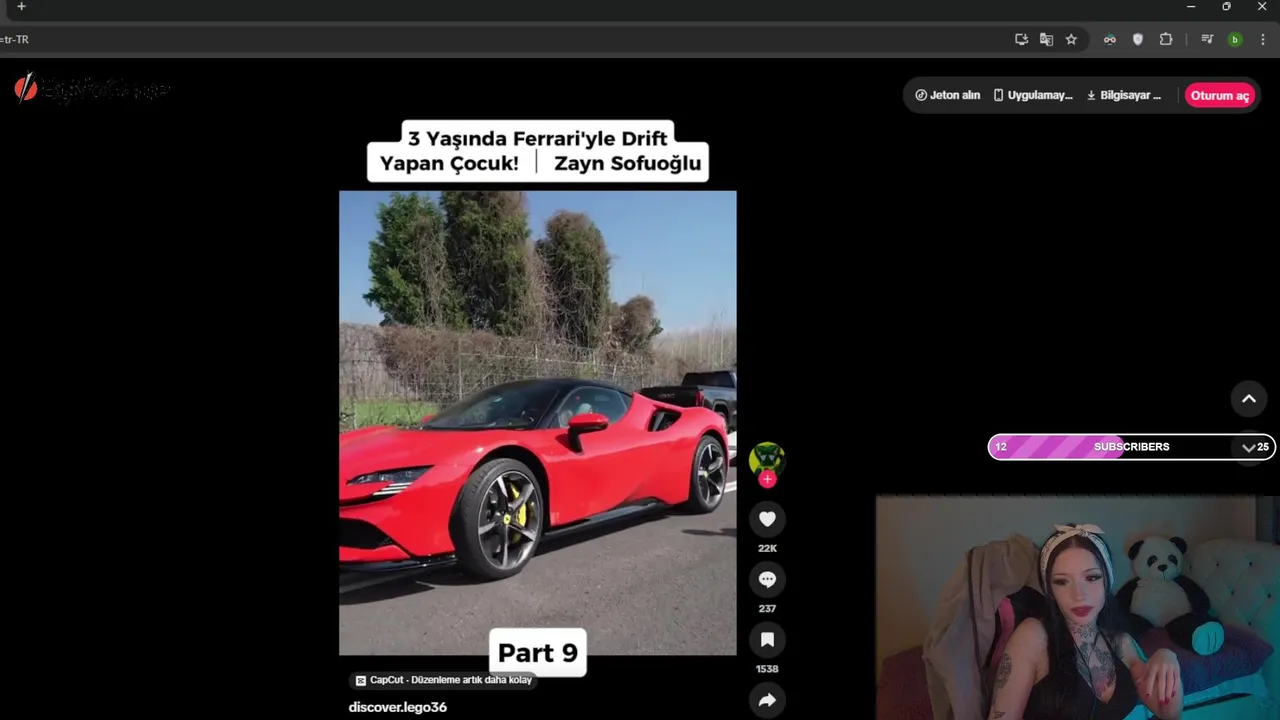The height and width of the screenshot is (720, 1280).
Task: Click the 'Oturum aç' login button
Action: 1219,95
